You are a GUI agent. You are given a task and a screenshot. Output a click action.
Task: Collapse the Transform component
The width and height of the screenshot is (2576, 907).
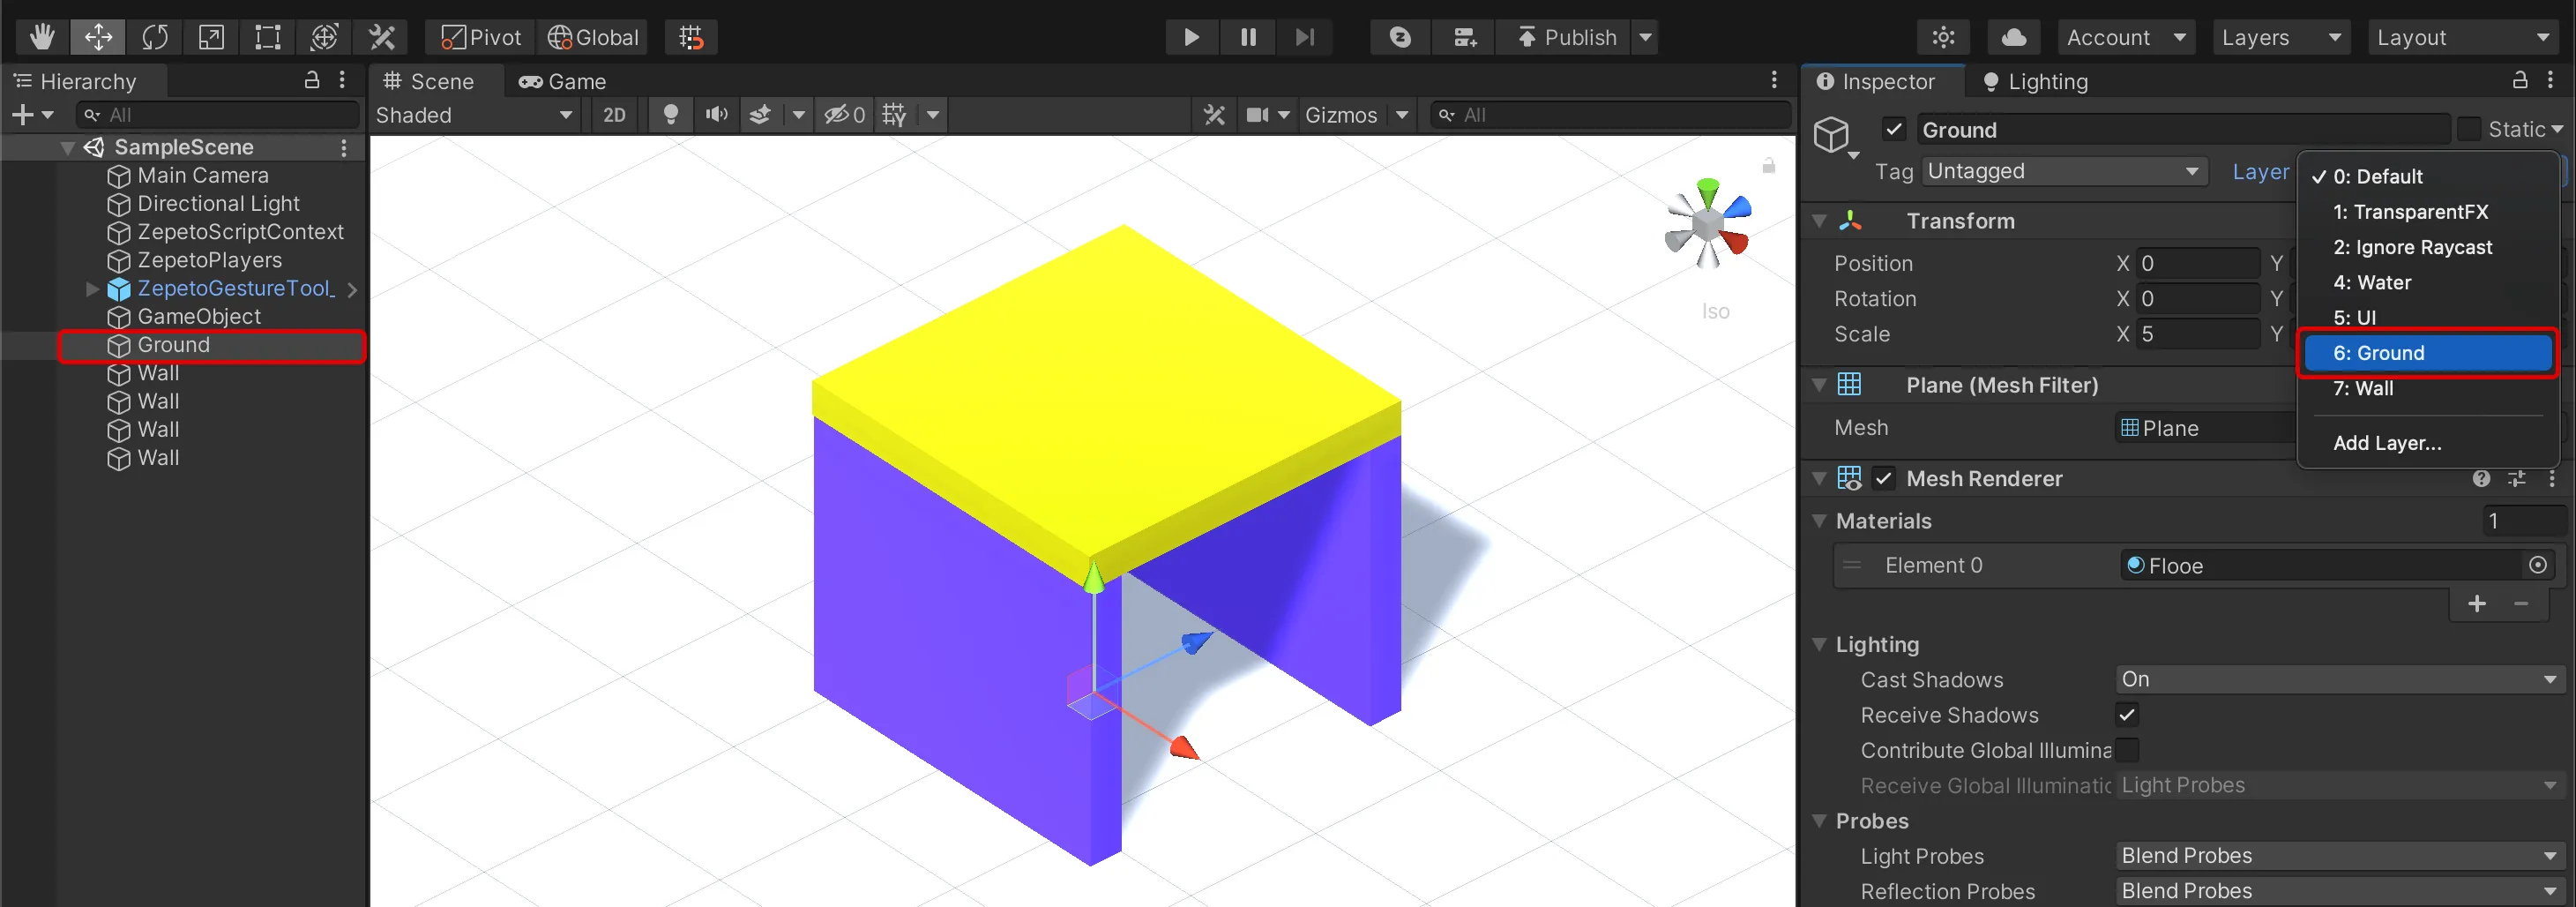[x=1819, y=221]
